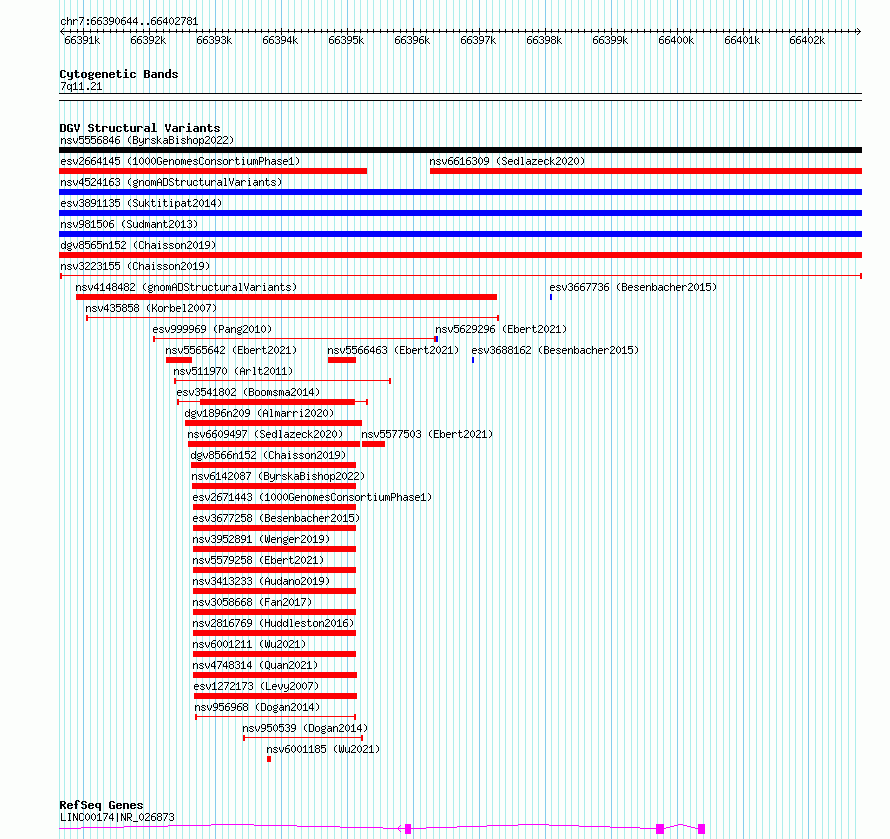The width and height of the screenshot is (890, 839).
Task: Click the 66395k ruler position
Action: click(x=346, y=40)
